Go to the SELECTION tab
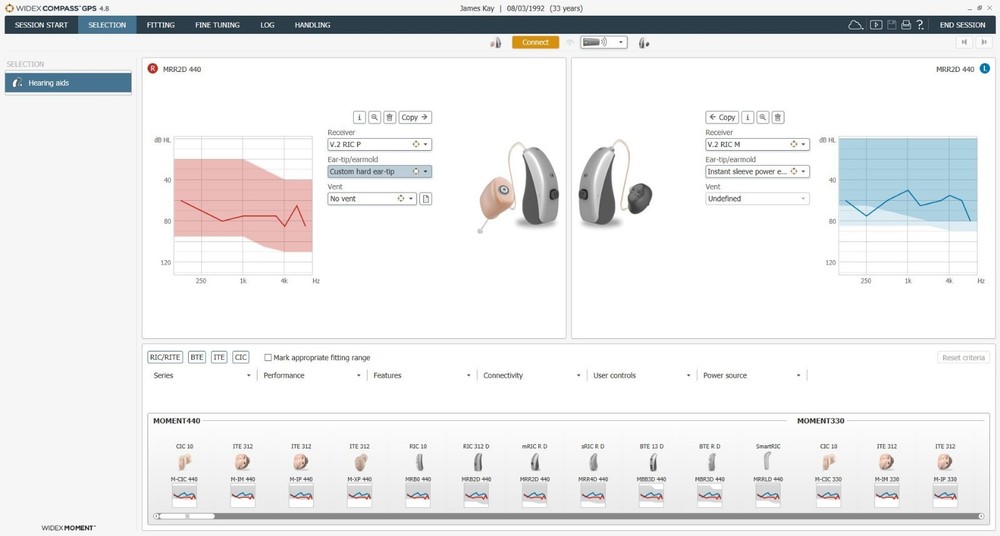1000x536 pixels. (x=107, y=25)
